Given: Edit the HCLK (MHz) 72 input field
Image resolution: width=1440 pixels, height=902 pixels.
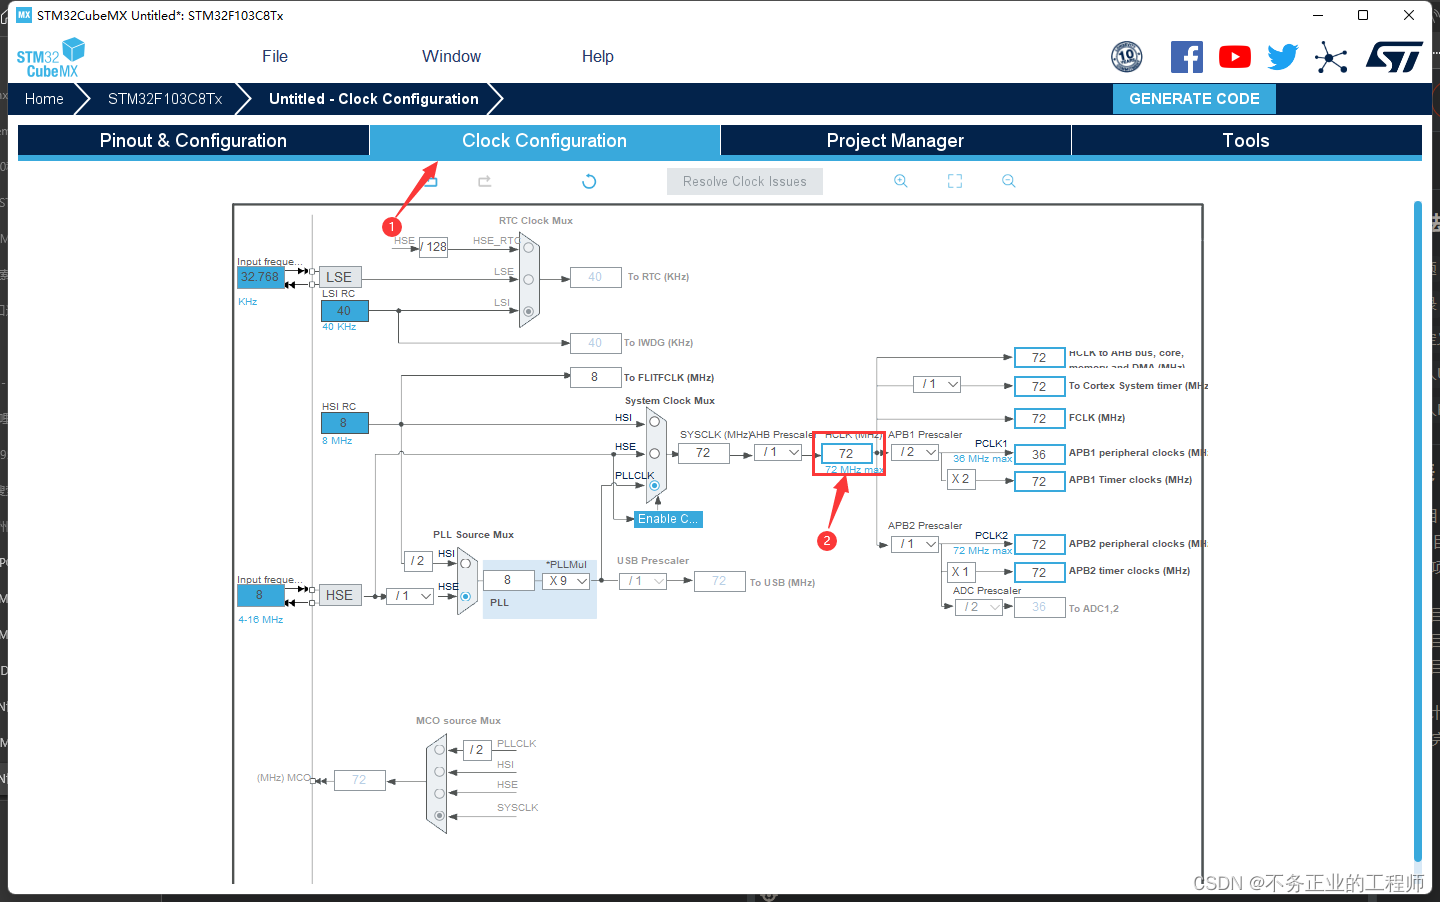Looking at the screenshot, I should [x=846, y=453].
